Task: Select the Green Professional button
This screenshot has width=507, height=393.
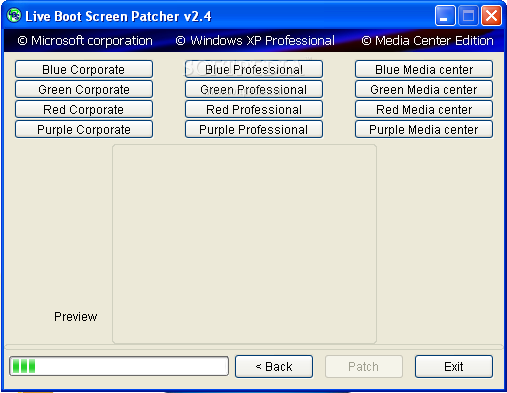Action: pyautogui.click(x=254, y=89)
